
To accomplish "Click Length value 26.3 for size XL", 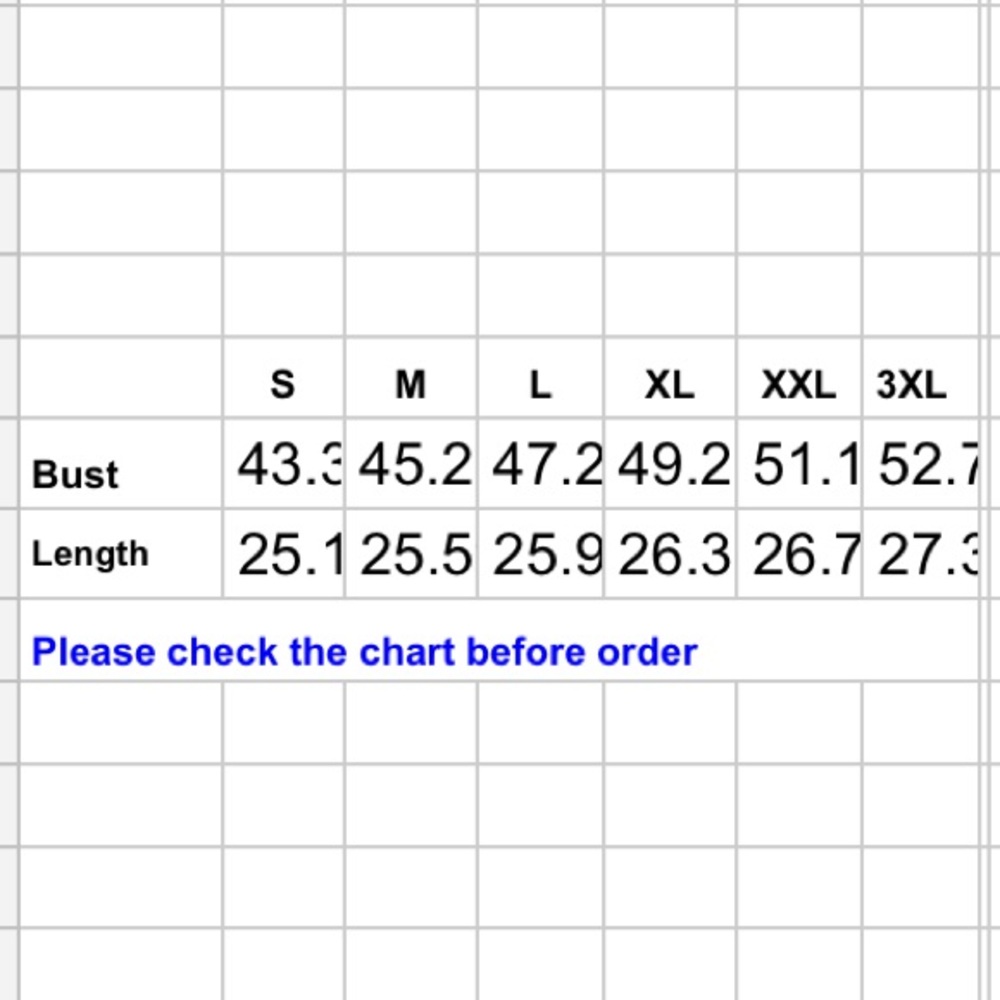I will click(673, 555).
